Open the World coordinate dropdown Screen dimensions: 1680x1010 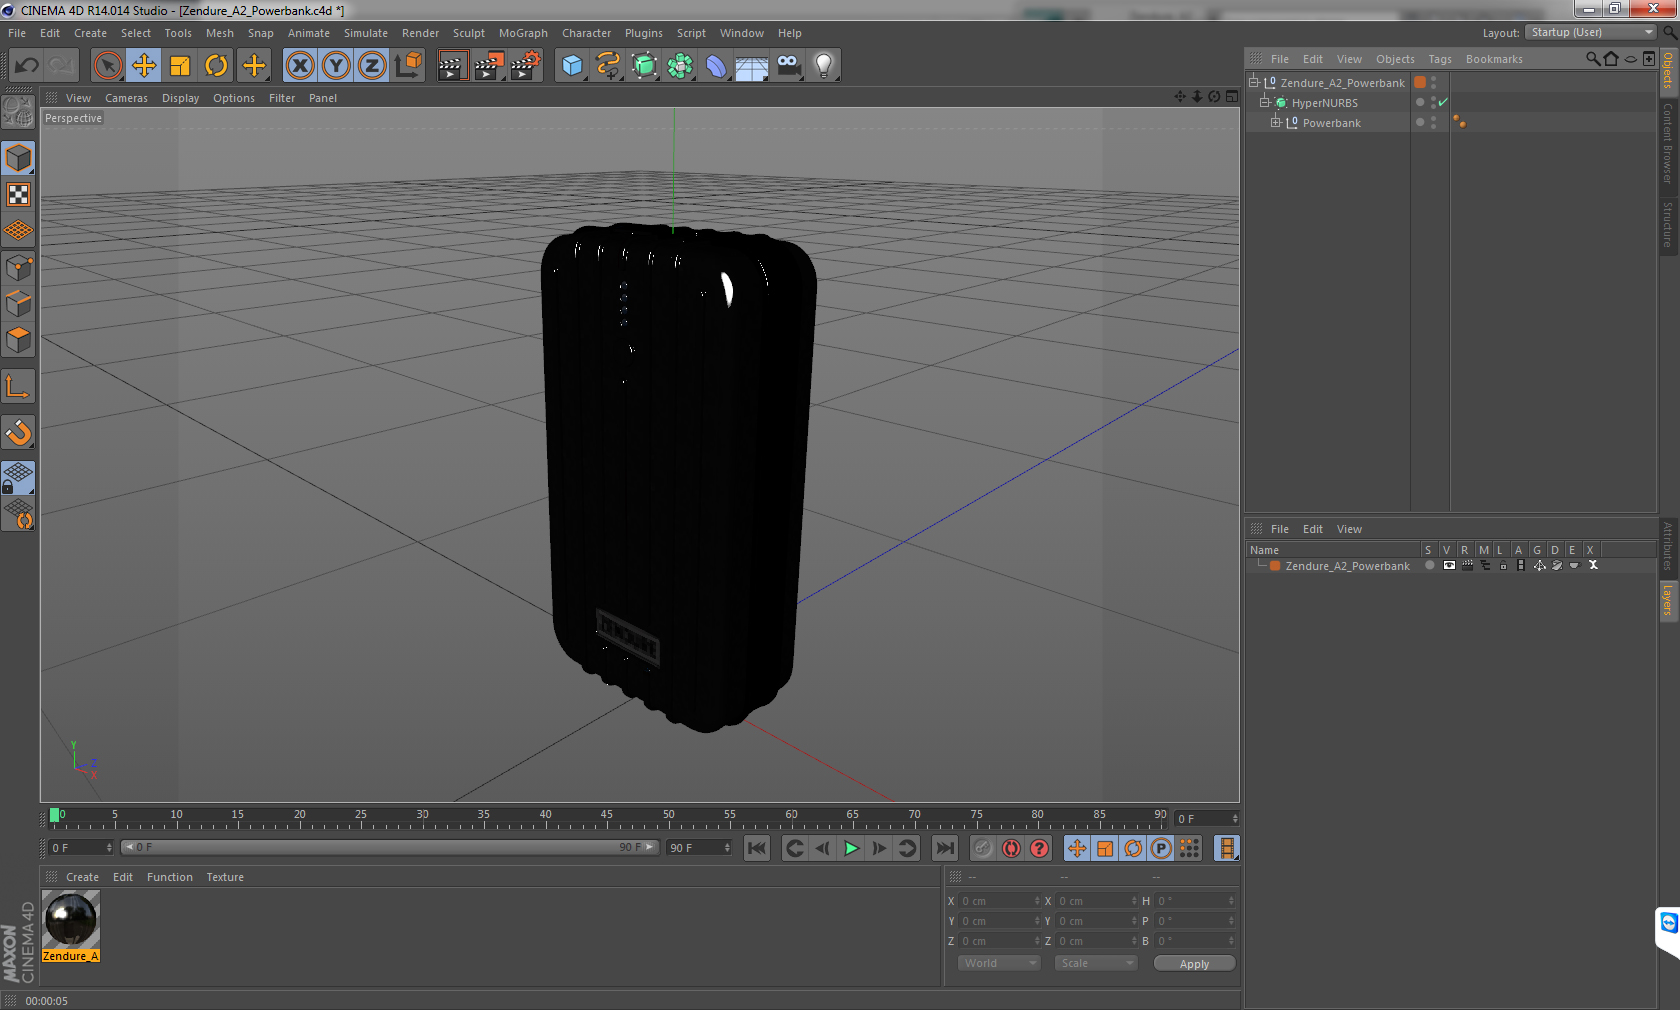(x=998, y=963)
